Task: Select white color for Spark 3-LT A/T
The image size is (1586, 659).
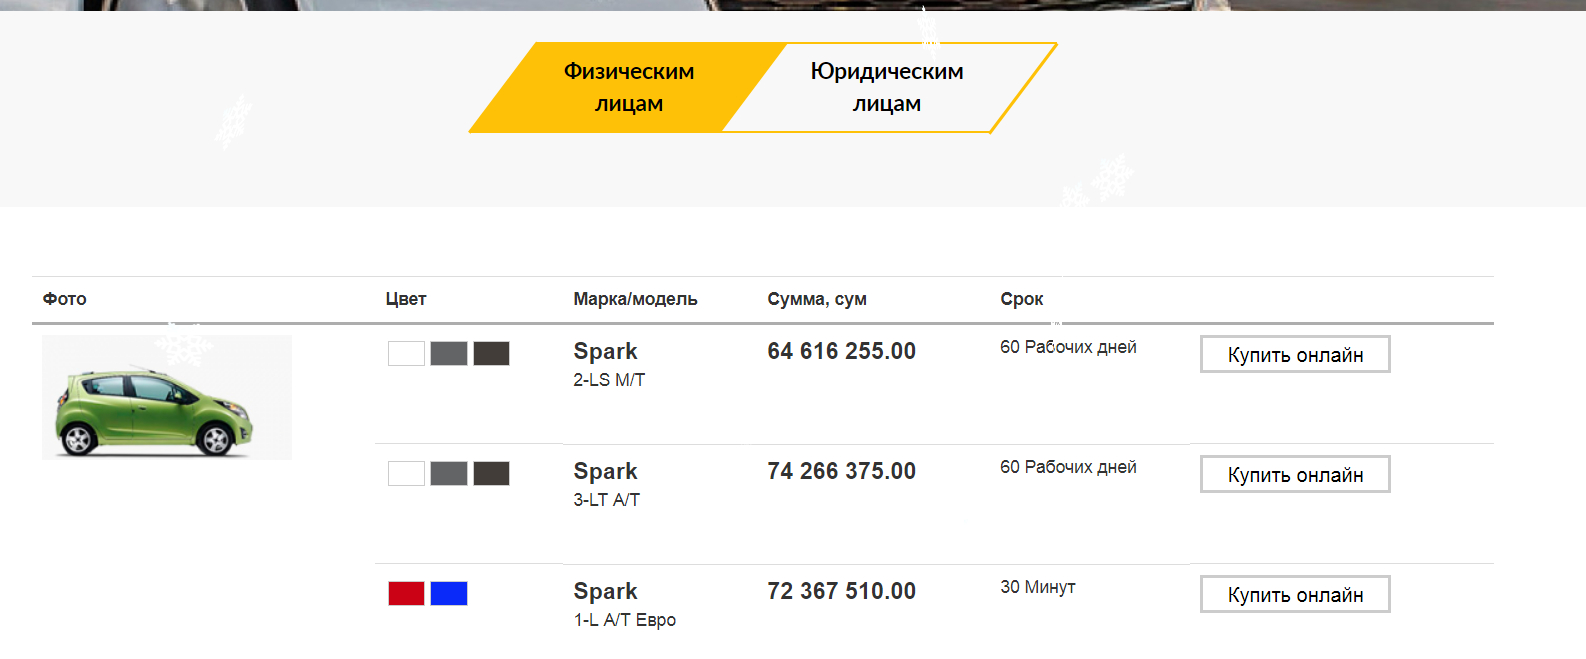Action: point(406,473)
